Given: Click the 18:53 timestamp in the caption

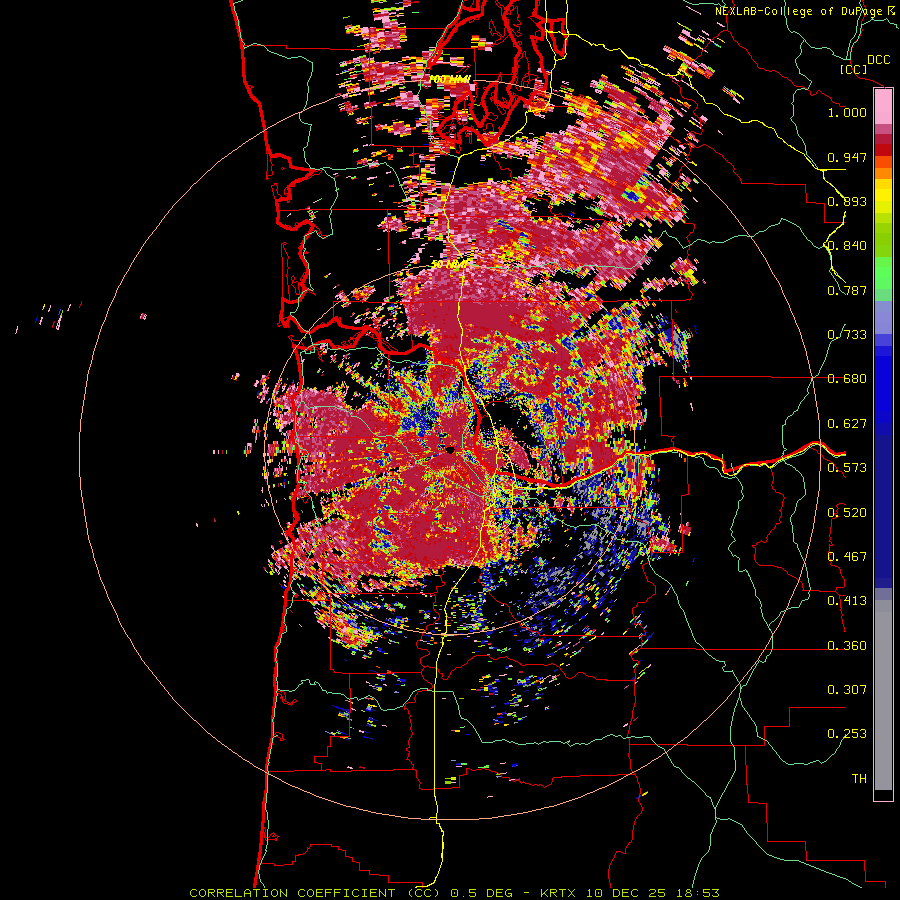Looking at the screenshot, I should click(698, 893).
